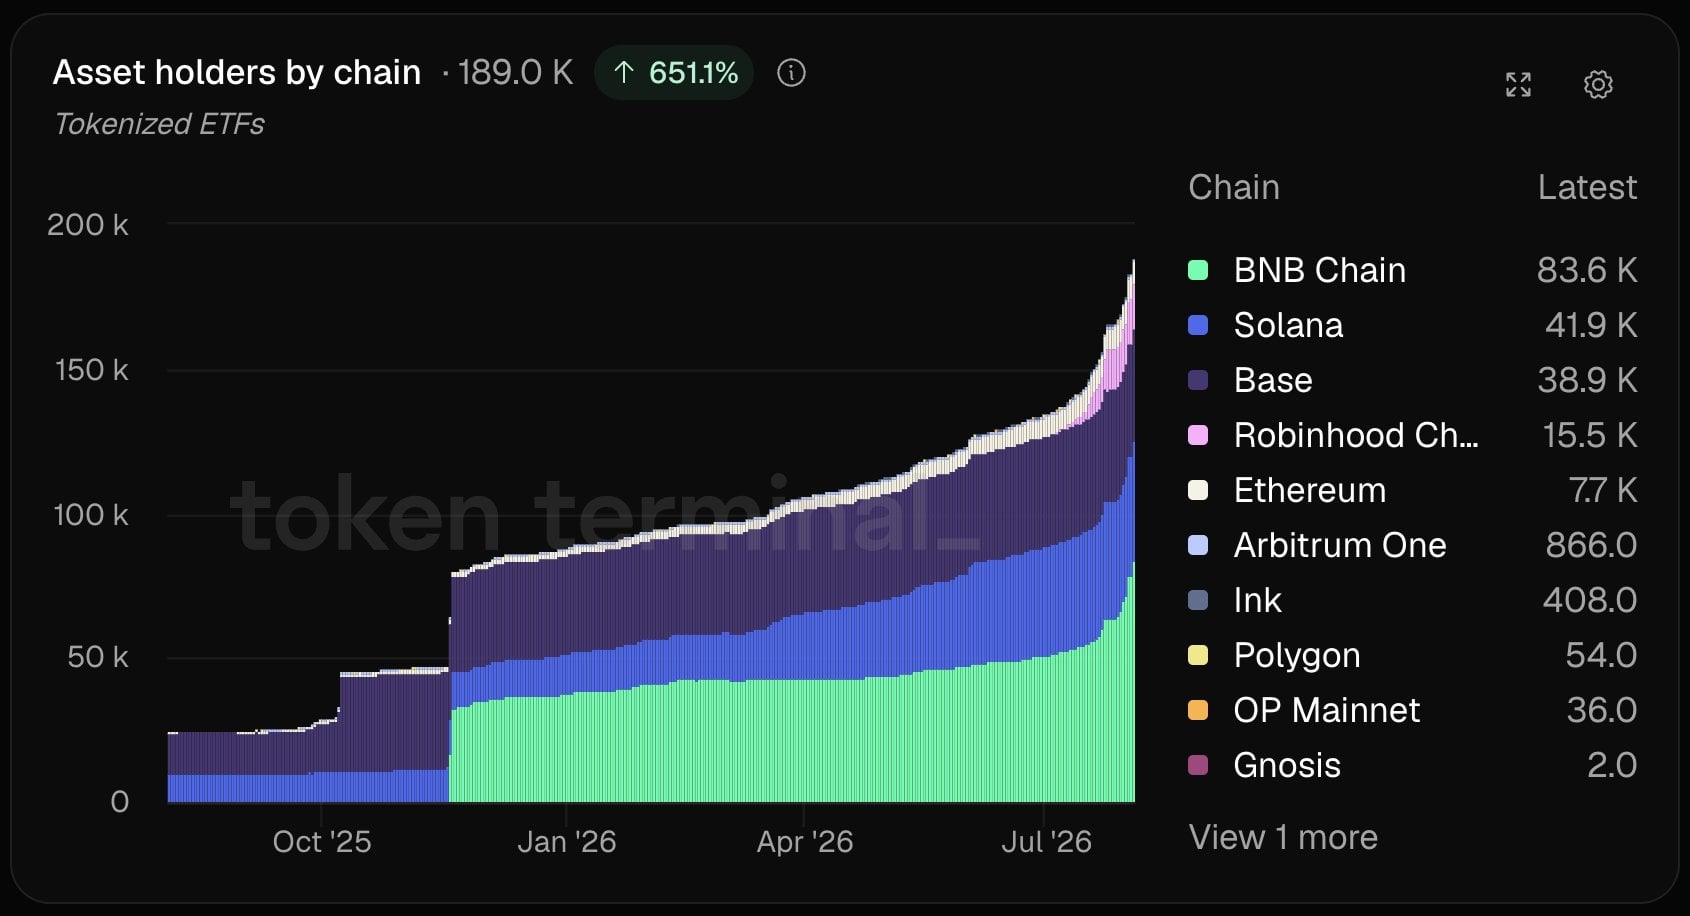Click the BNB Chain green swatch
This screenshot has height=916, width=1690.
pyautogui.click(x=1197, y=270)
